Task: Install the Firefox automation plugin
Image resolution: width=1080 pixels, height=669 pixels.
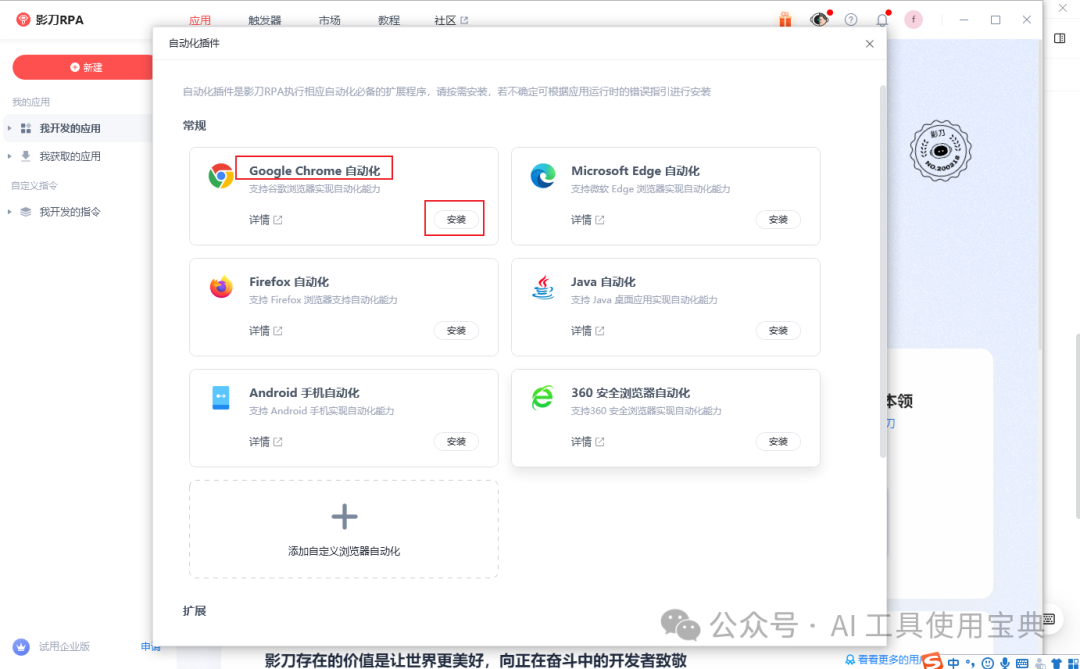Action: point(456,330)
